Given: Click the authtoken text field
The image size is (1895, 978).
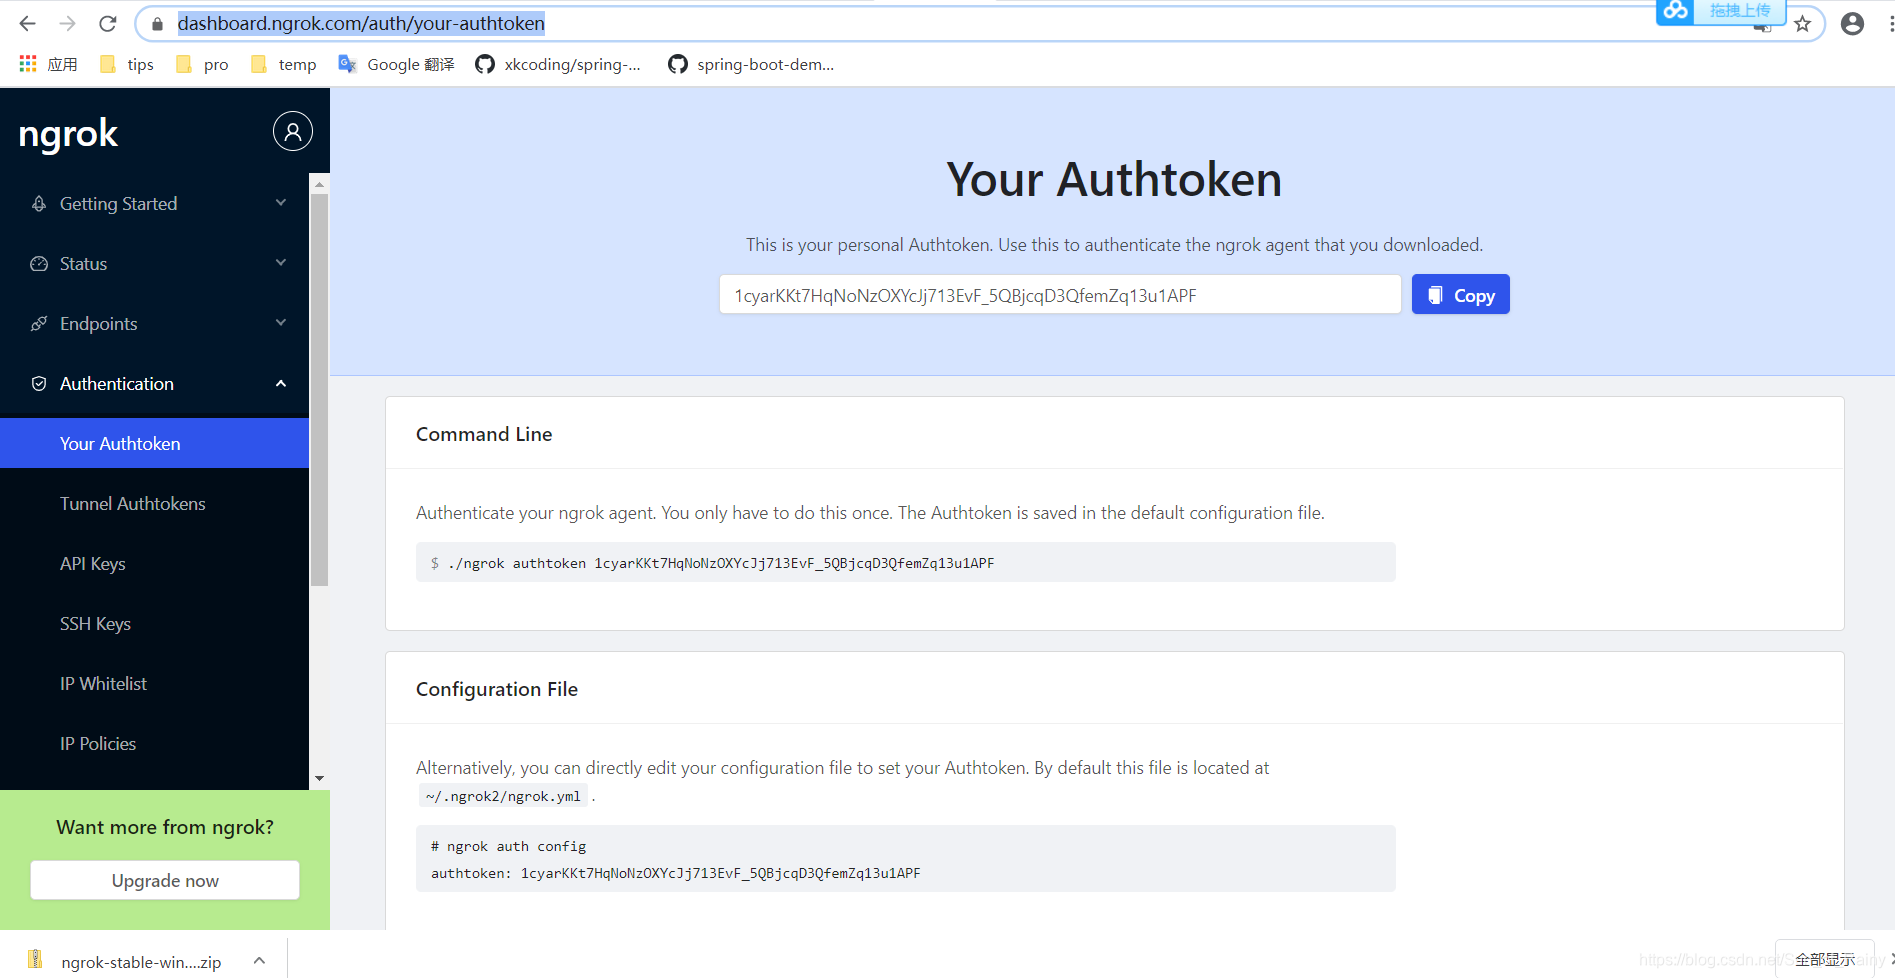Looking at the screenshot, I should [x=1060, y=295].
